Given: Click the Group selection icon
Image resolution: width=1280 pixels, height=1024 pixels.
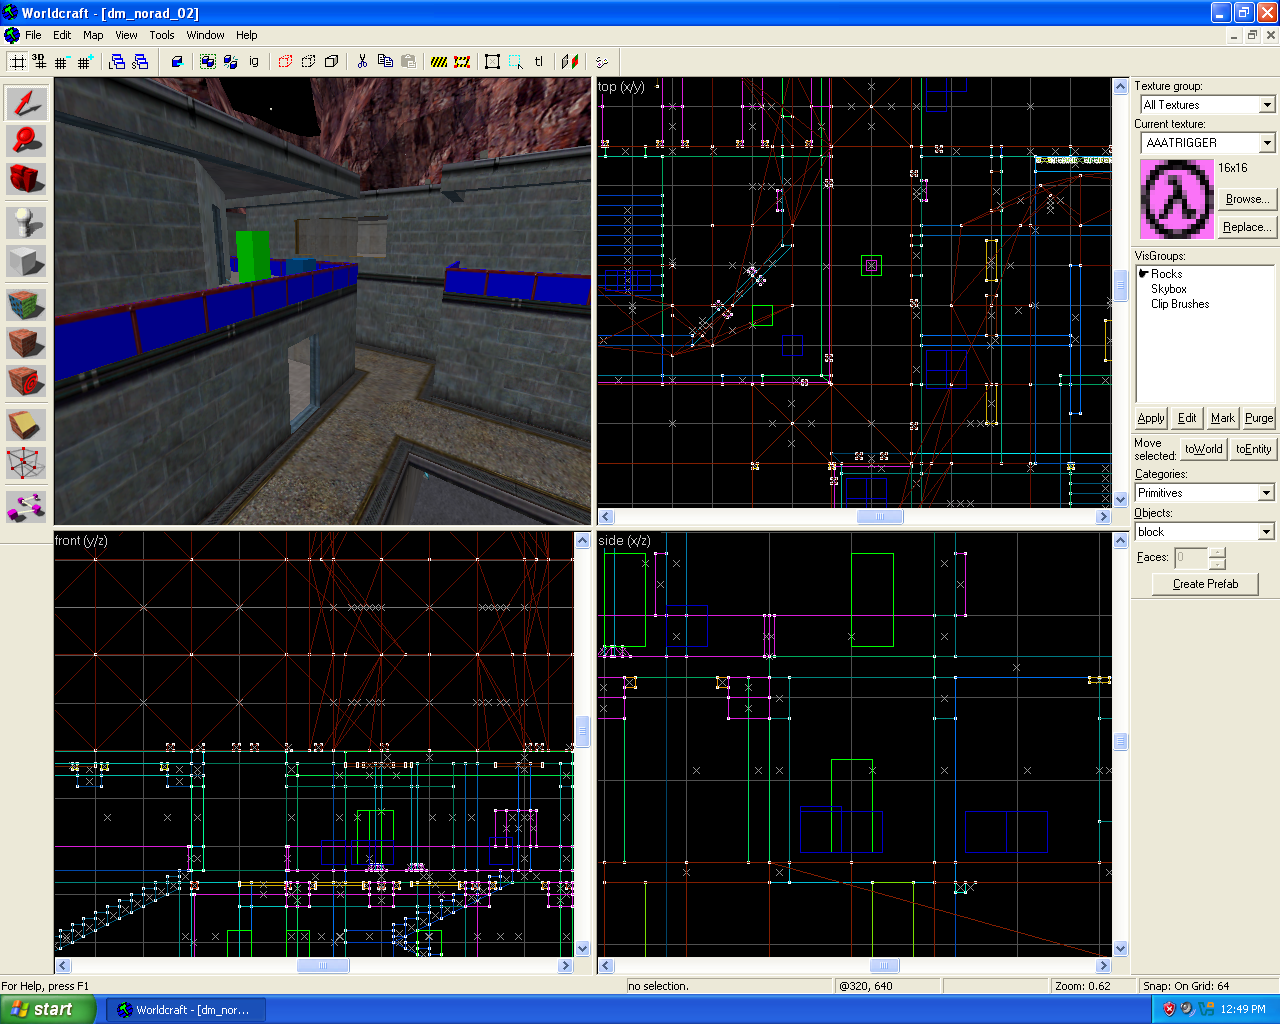Looking at the screenshot, I should coord(208,62).
